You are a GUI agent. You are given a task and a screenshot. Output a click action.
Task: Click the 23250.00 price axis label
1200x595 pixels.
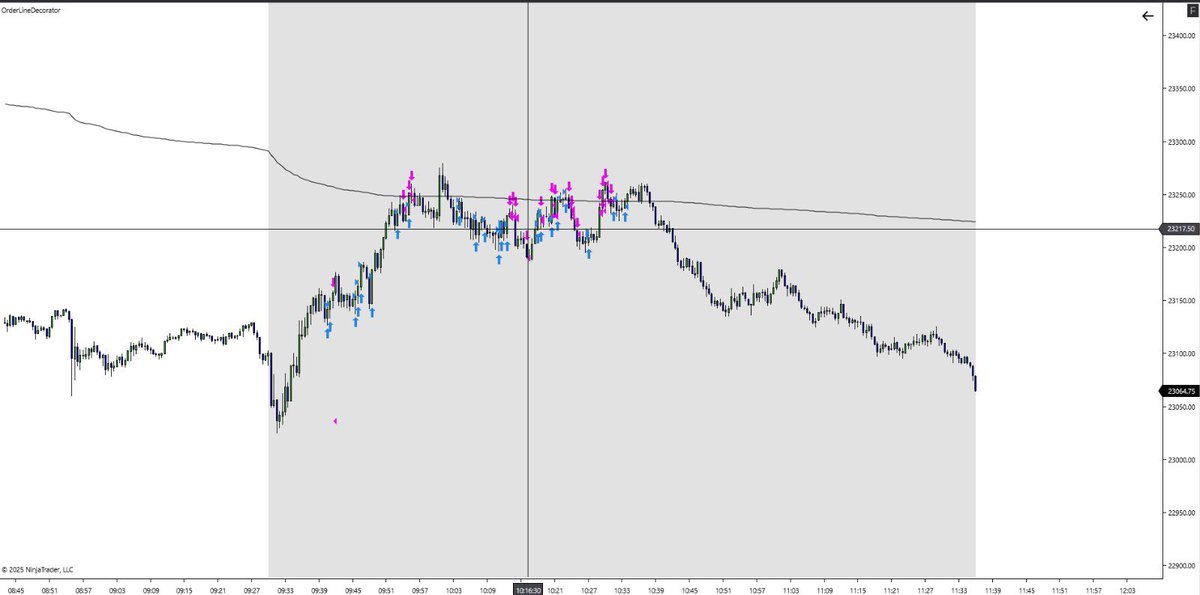point(1183,196)
